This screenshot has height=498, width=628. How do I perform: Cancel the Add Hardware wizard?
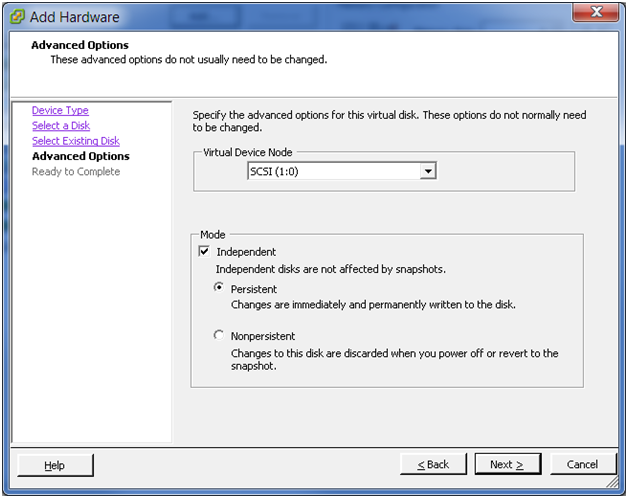click(583, 464)
